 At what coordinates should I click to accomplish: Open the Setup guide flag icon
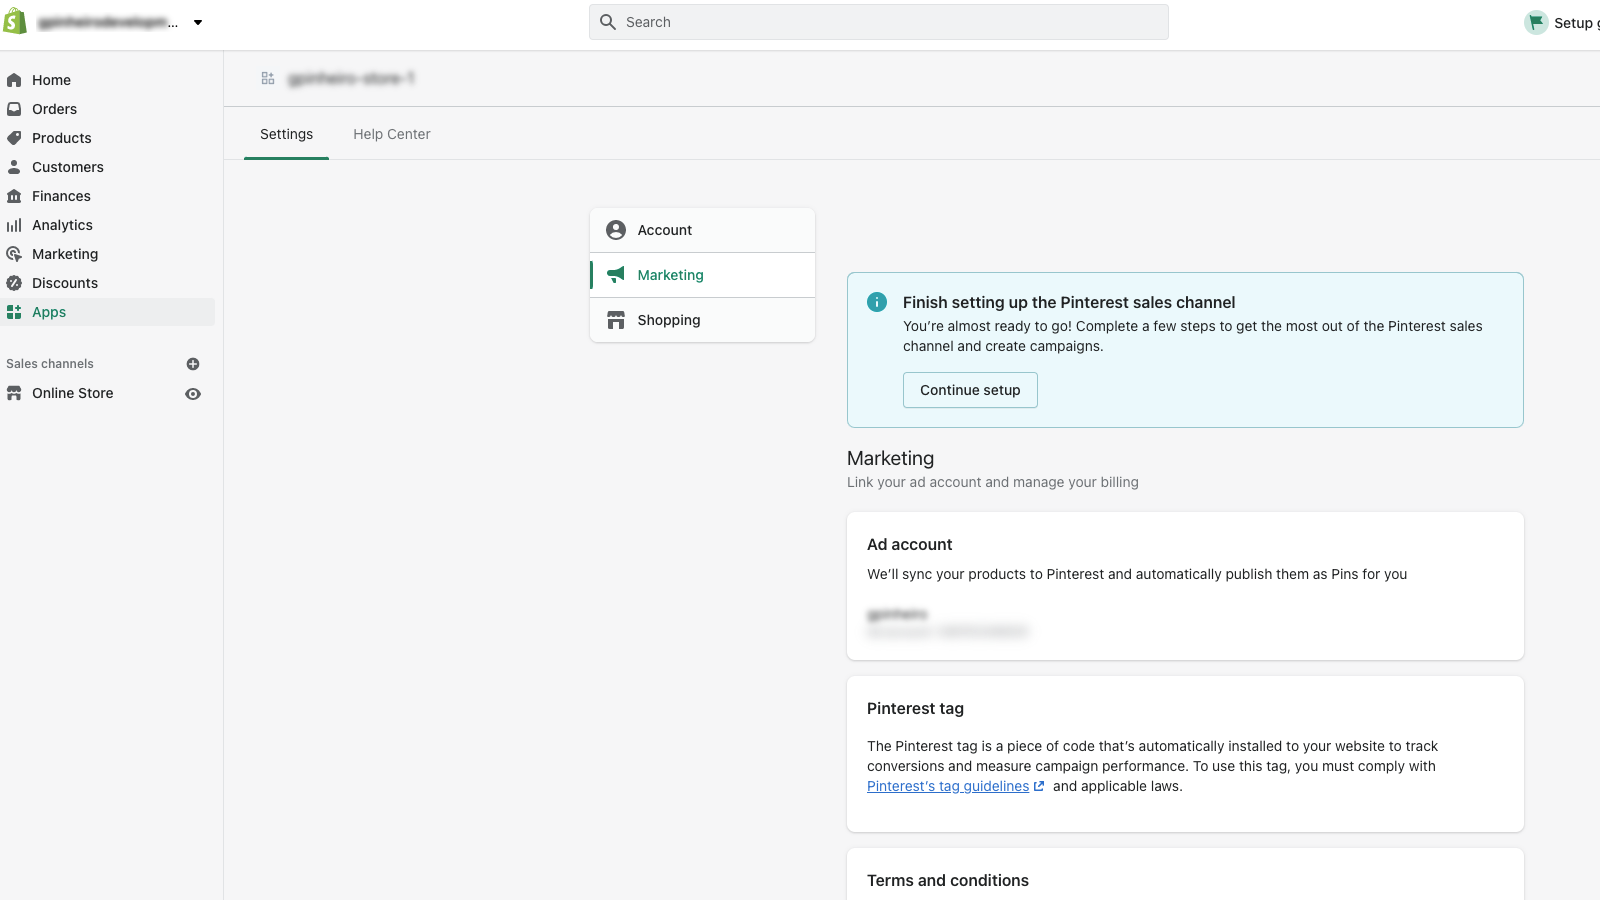click(x=1535, y=21)
